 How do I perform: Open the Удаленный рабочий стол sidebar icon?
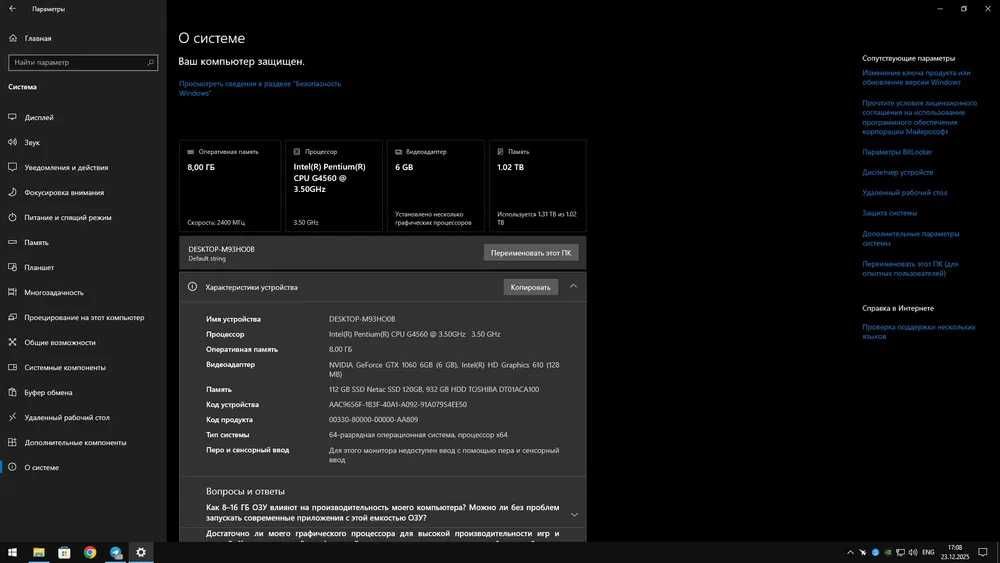coord(12,417)
